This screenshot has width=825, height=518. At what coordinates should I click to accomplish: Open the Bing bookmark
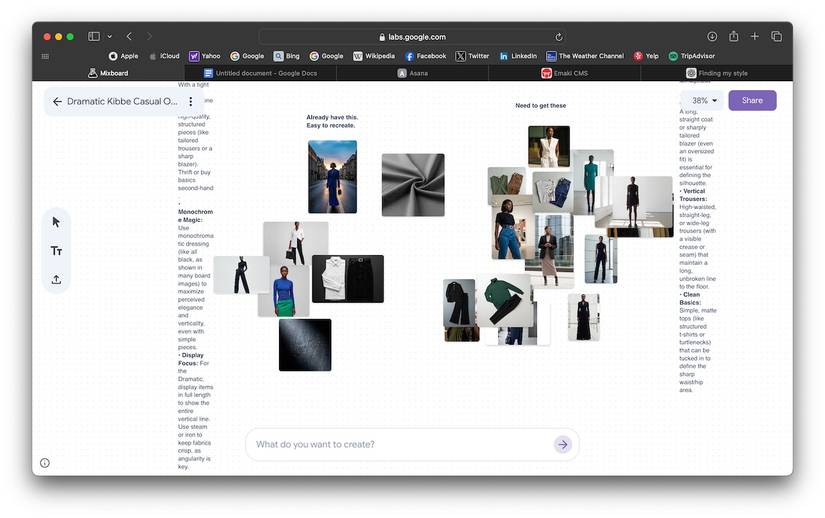tap(286, 56)
